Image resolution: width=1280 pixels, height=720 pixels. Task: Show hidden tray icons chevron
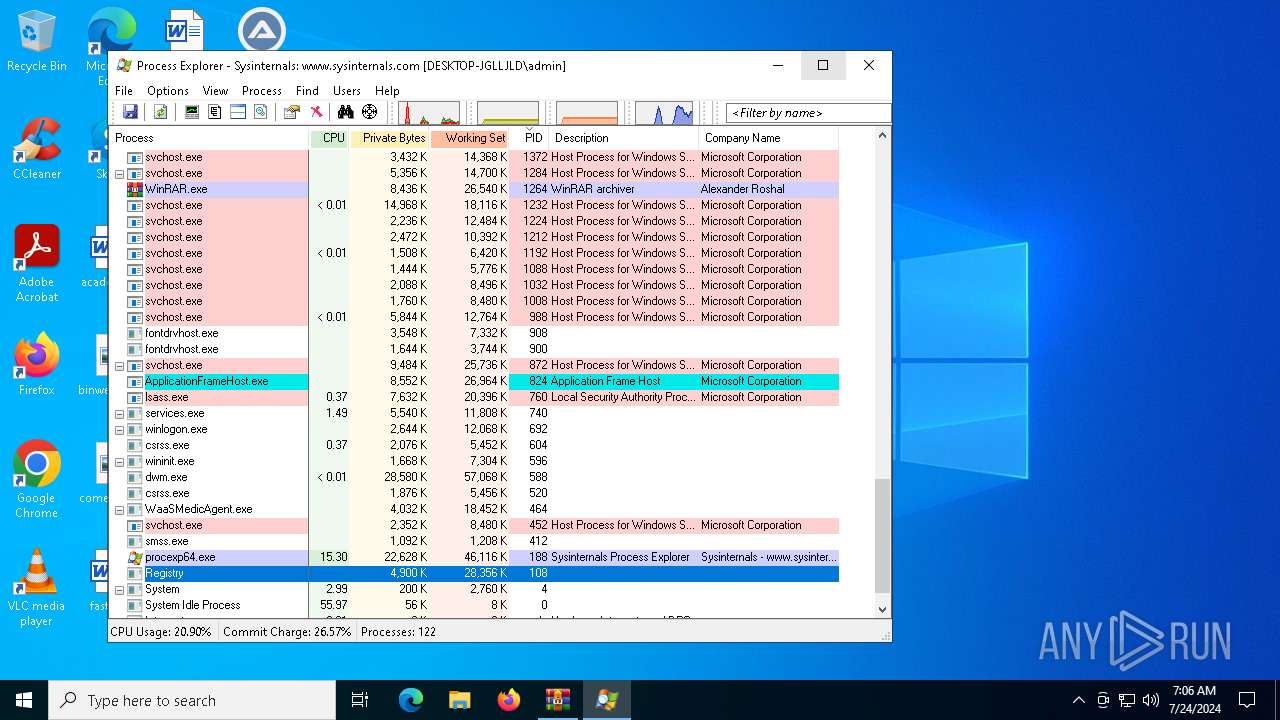coord(1078,700)
